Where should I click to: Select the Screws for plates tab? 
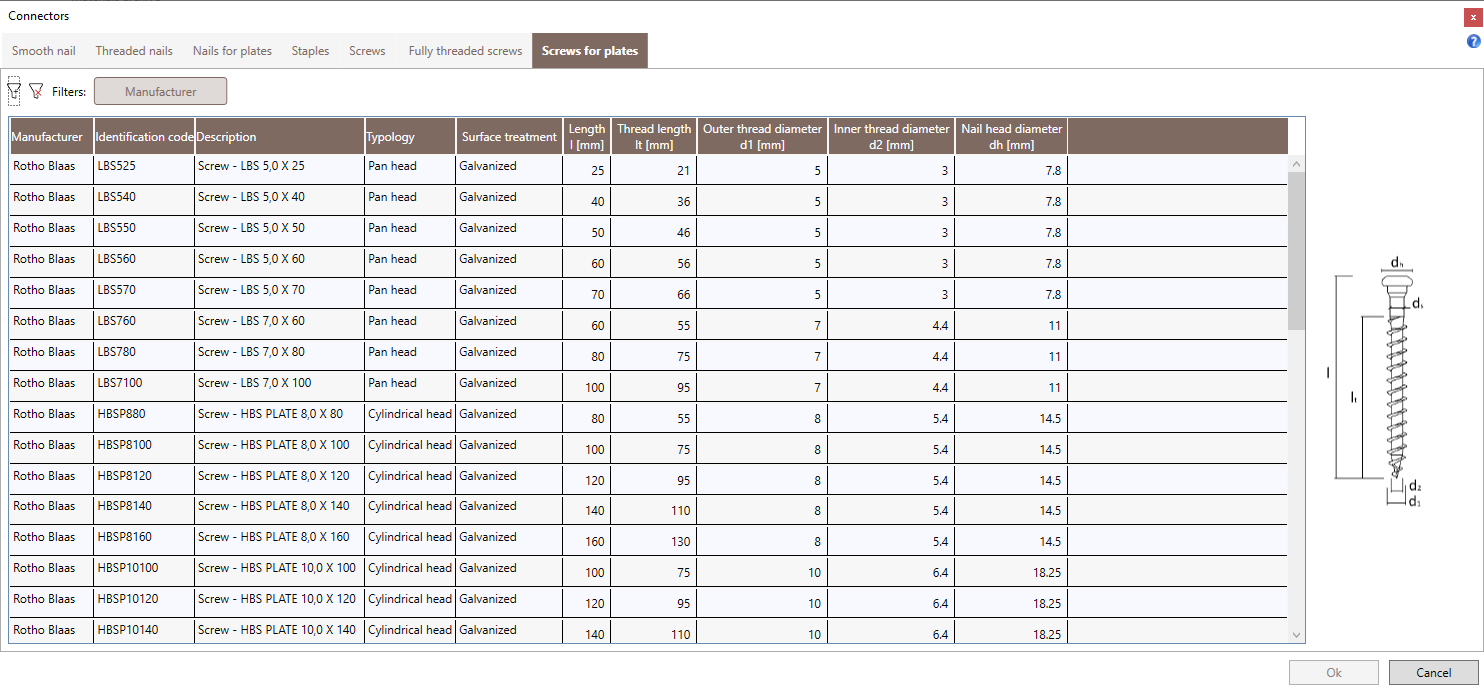(590, 51)
